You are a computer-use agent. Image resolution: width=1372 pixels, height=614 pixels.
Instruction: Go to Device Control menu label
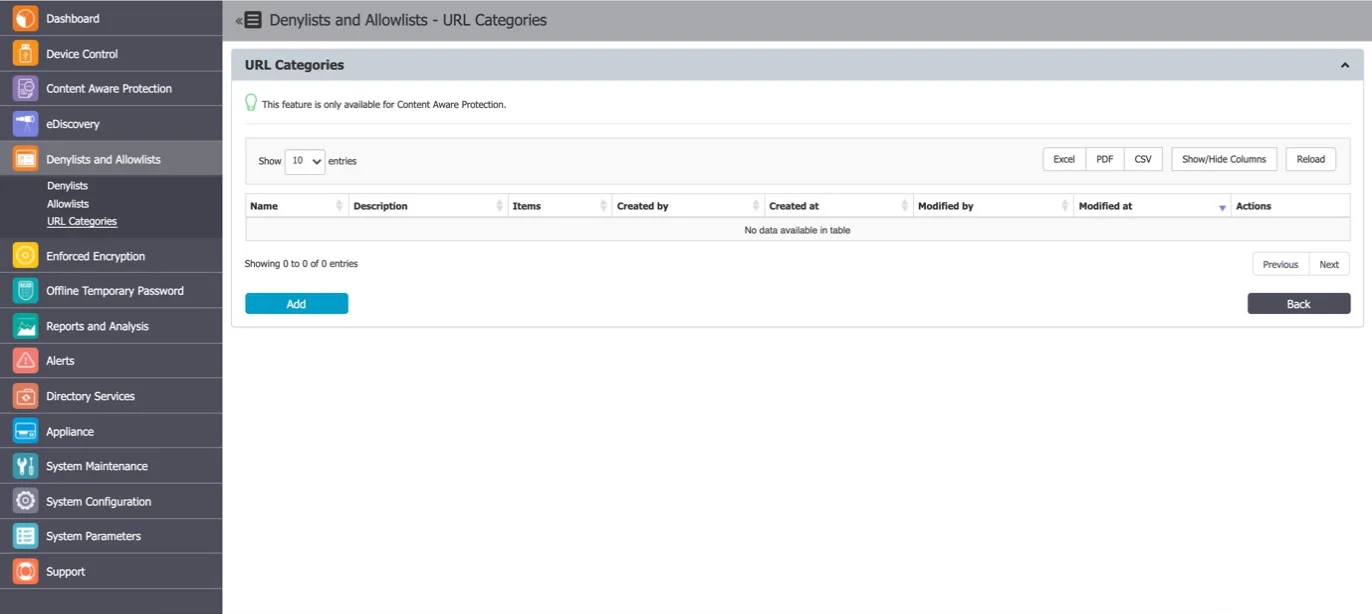[x=82, y=54]
